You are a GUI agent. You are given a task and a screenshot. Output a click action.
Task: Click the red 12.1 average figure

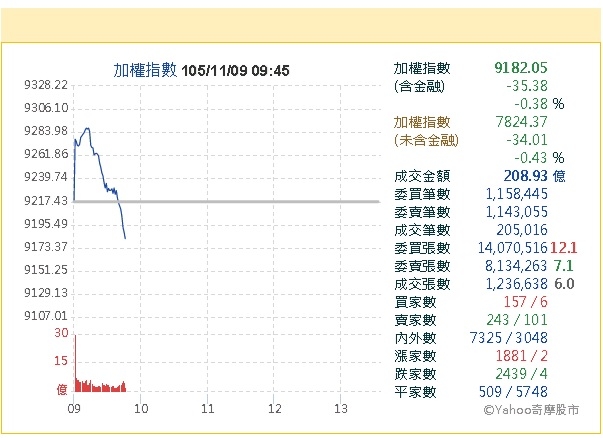(564, 248)
